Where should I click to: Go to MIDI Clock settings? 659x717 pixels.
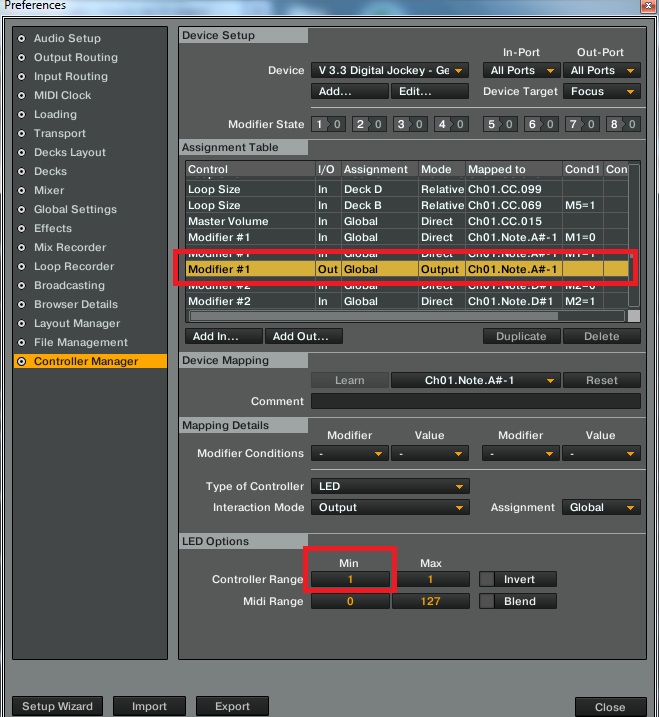[x=62, y=96]
